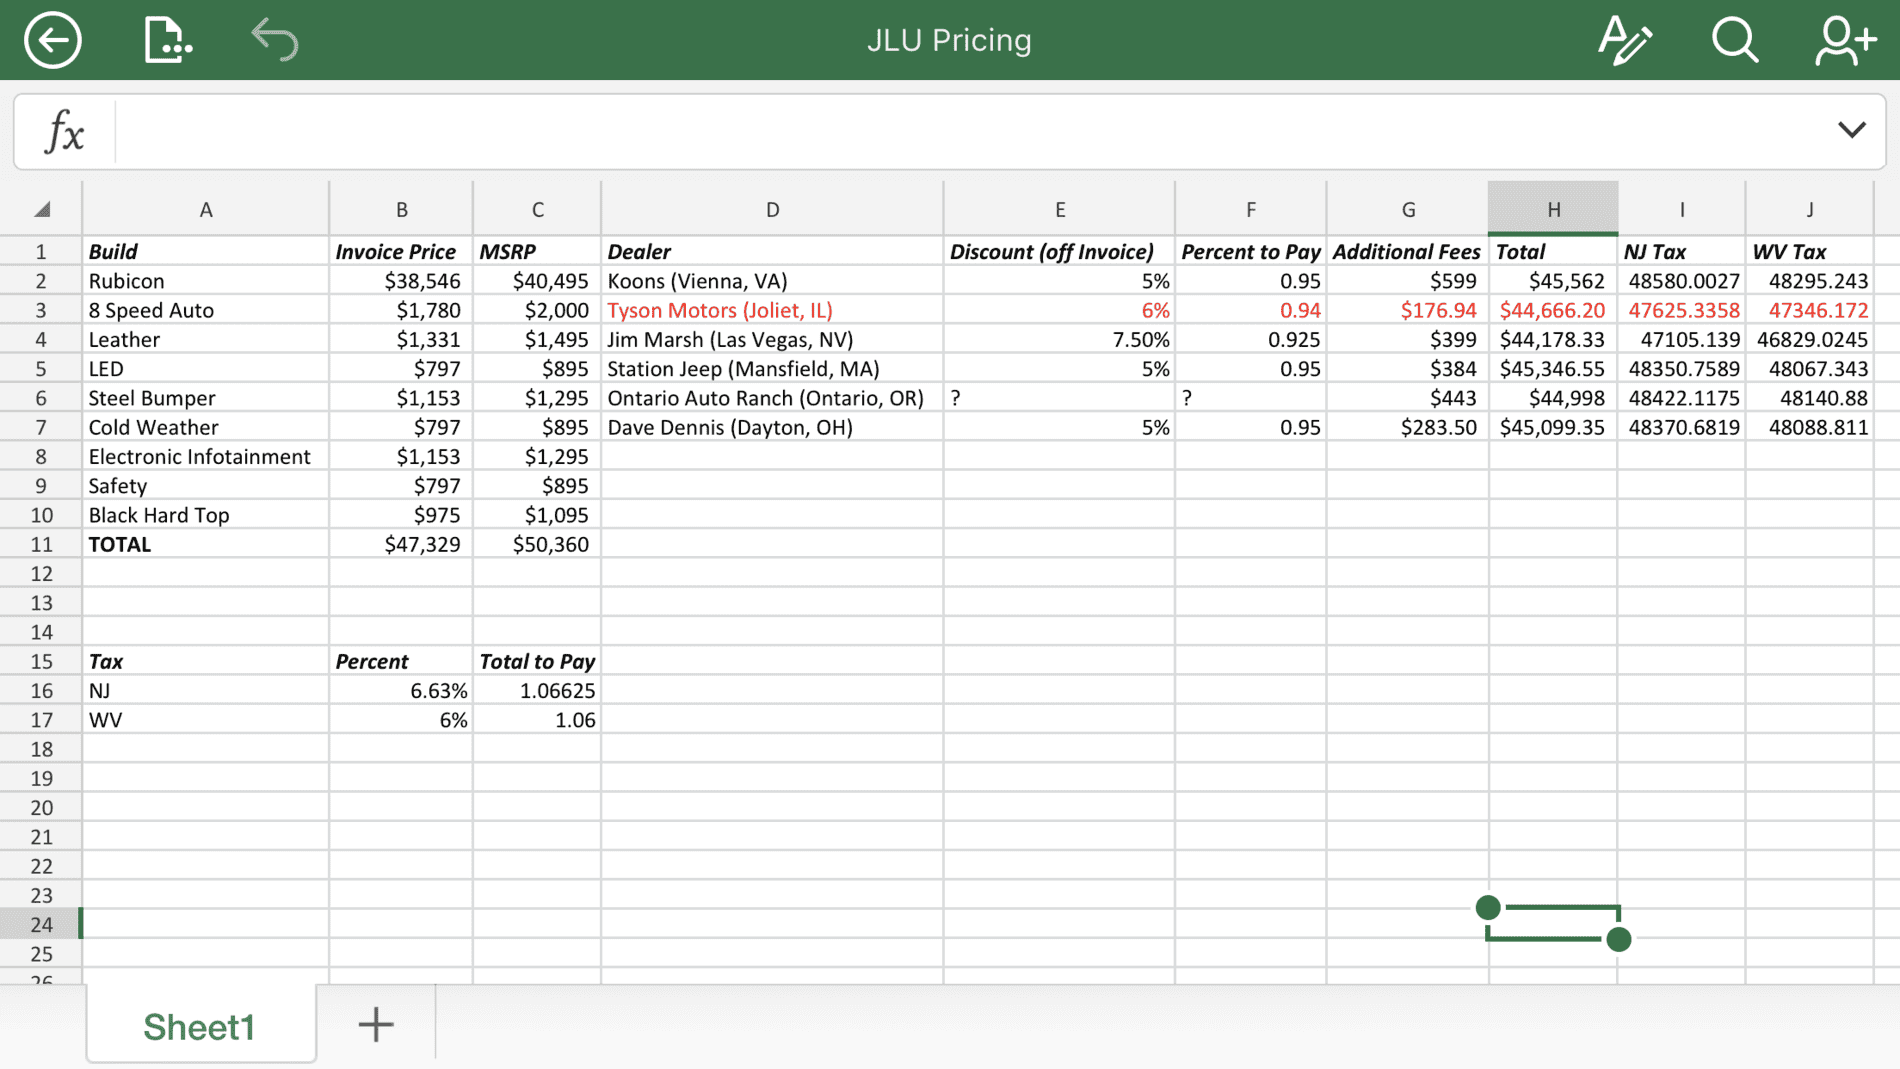Viewport: 1900px width, 1069px height.
Task: Select the Cold Weather cell
Action: coord(206,427)
